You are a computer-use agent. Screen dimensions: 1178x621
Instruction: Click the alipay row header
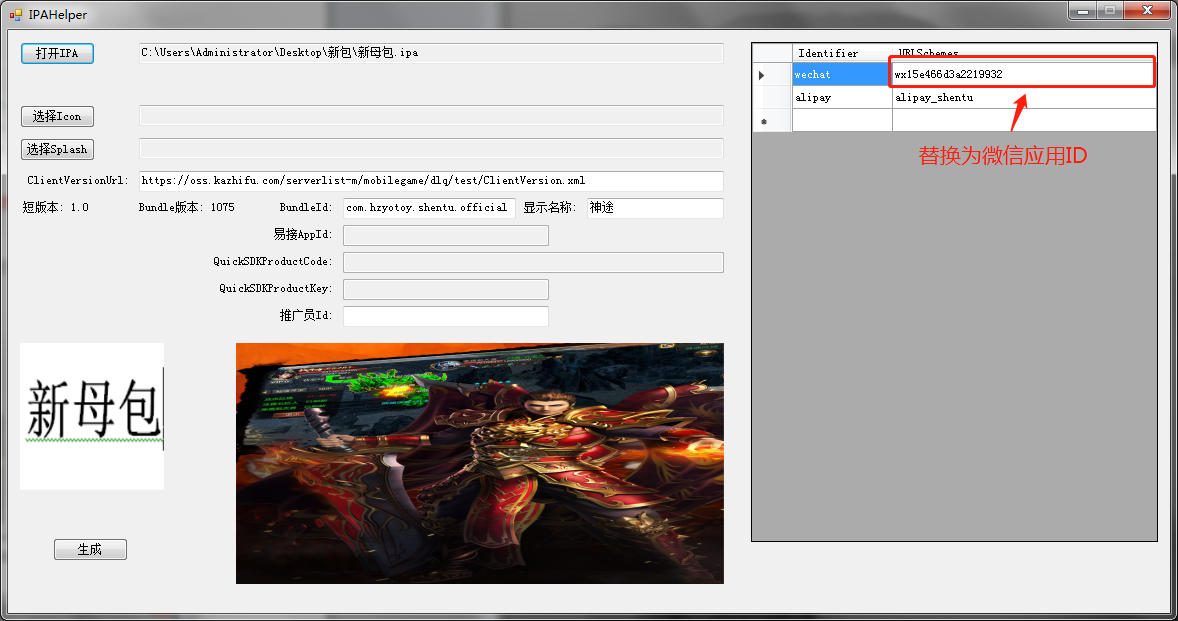(x=772, y=98)
